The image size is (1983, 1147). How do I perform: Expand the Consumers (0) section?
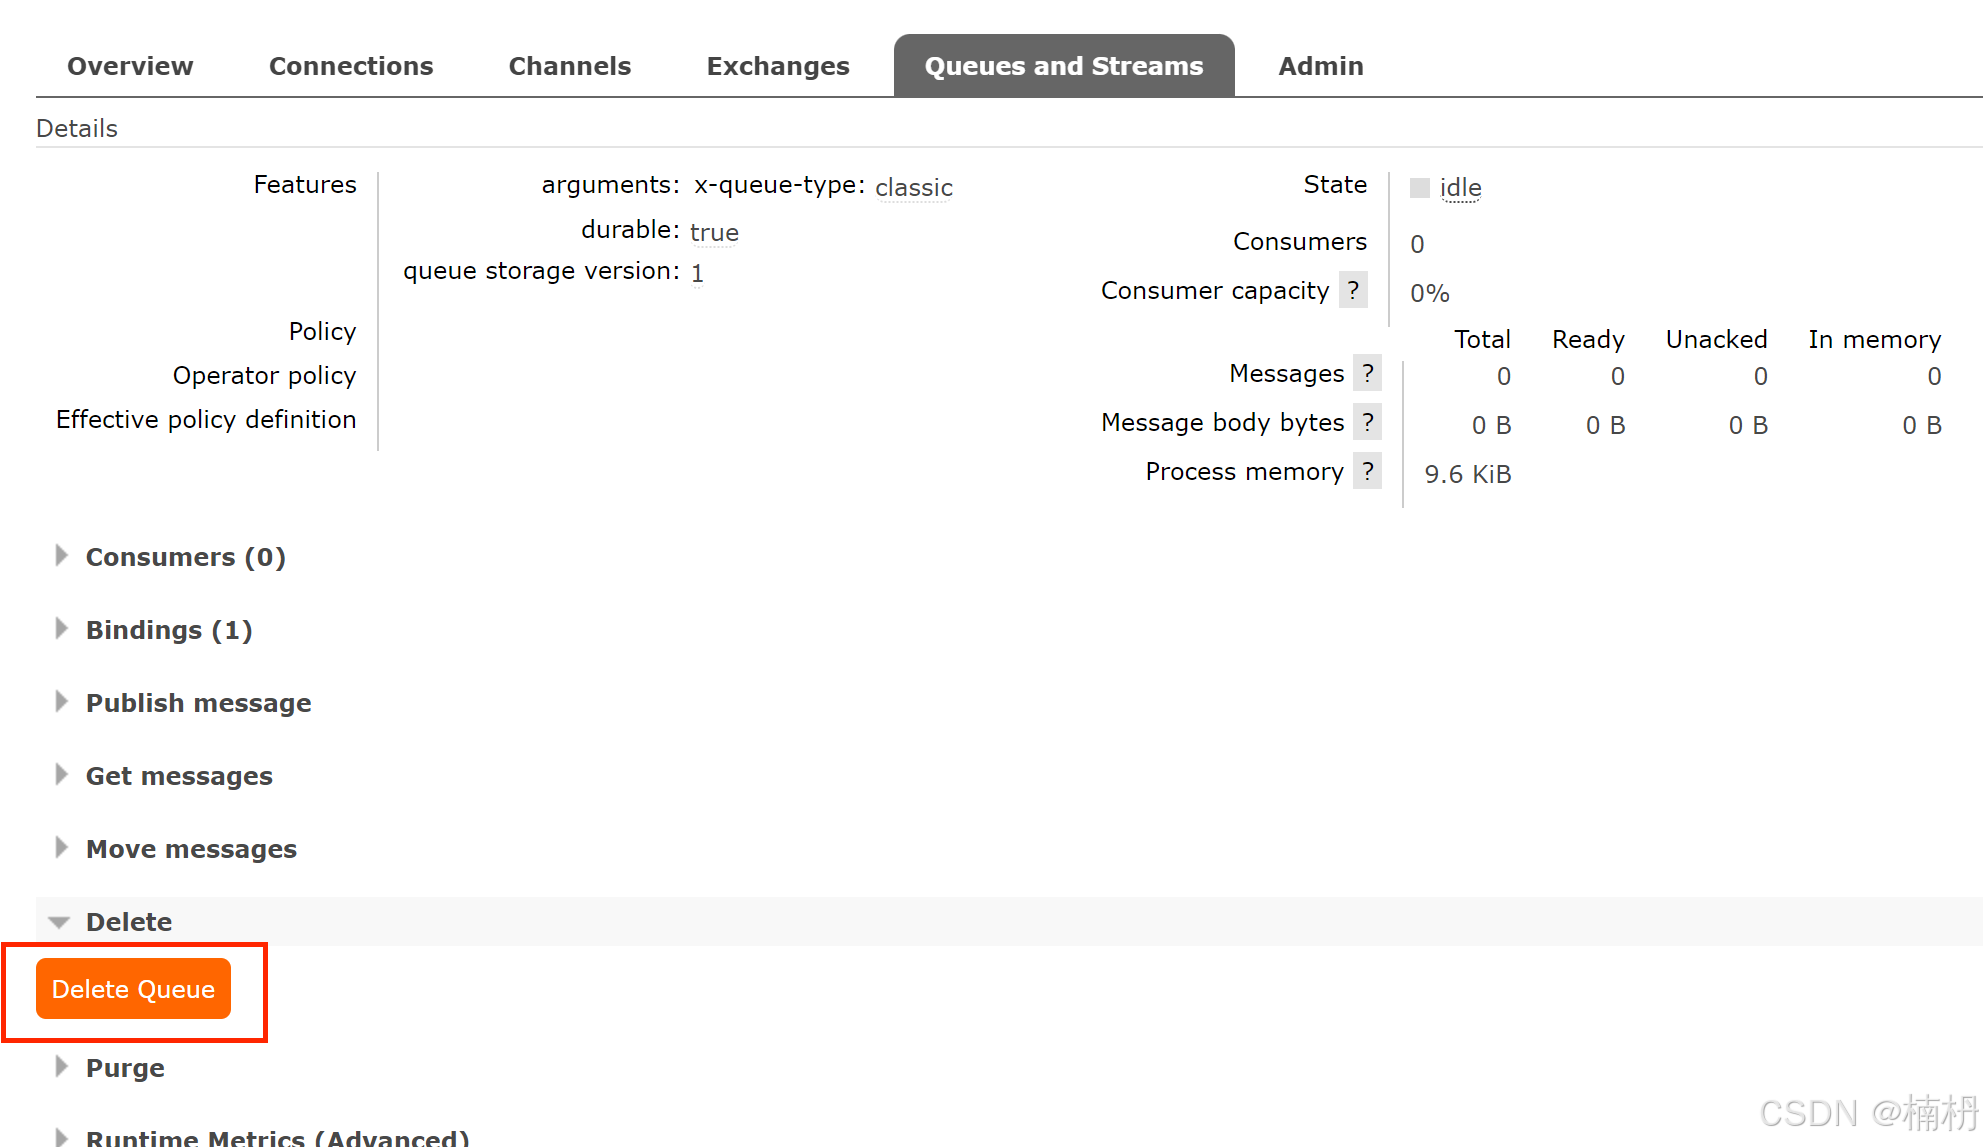pos(185,557)
